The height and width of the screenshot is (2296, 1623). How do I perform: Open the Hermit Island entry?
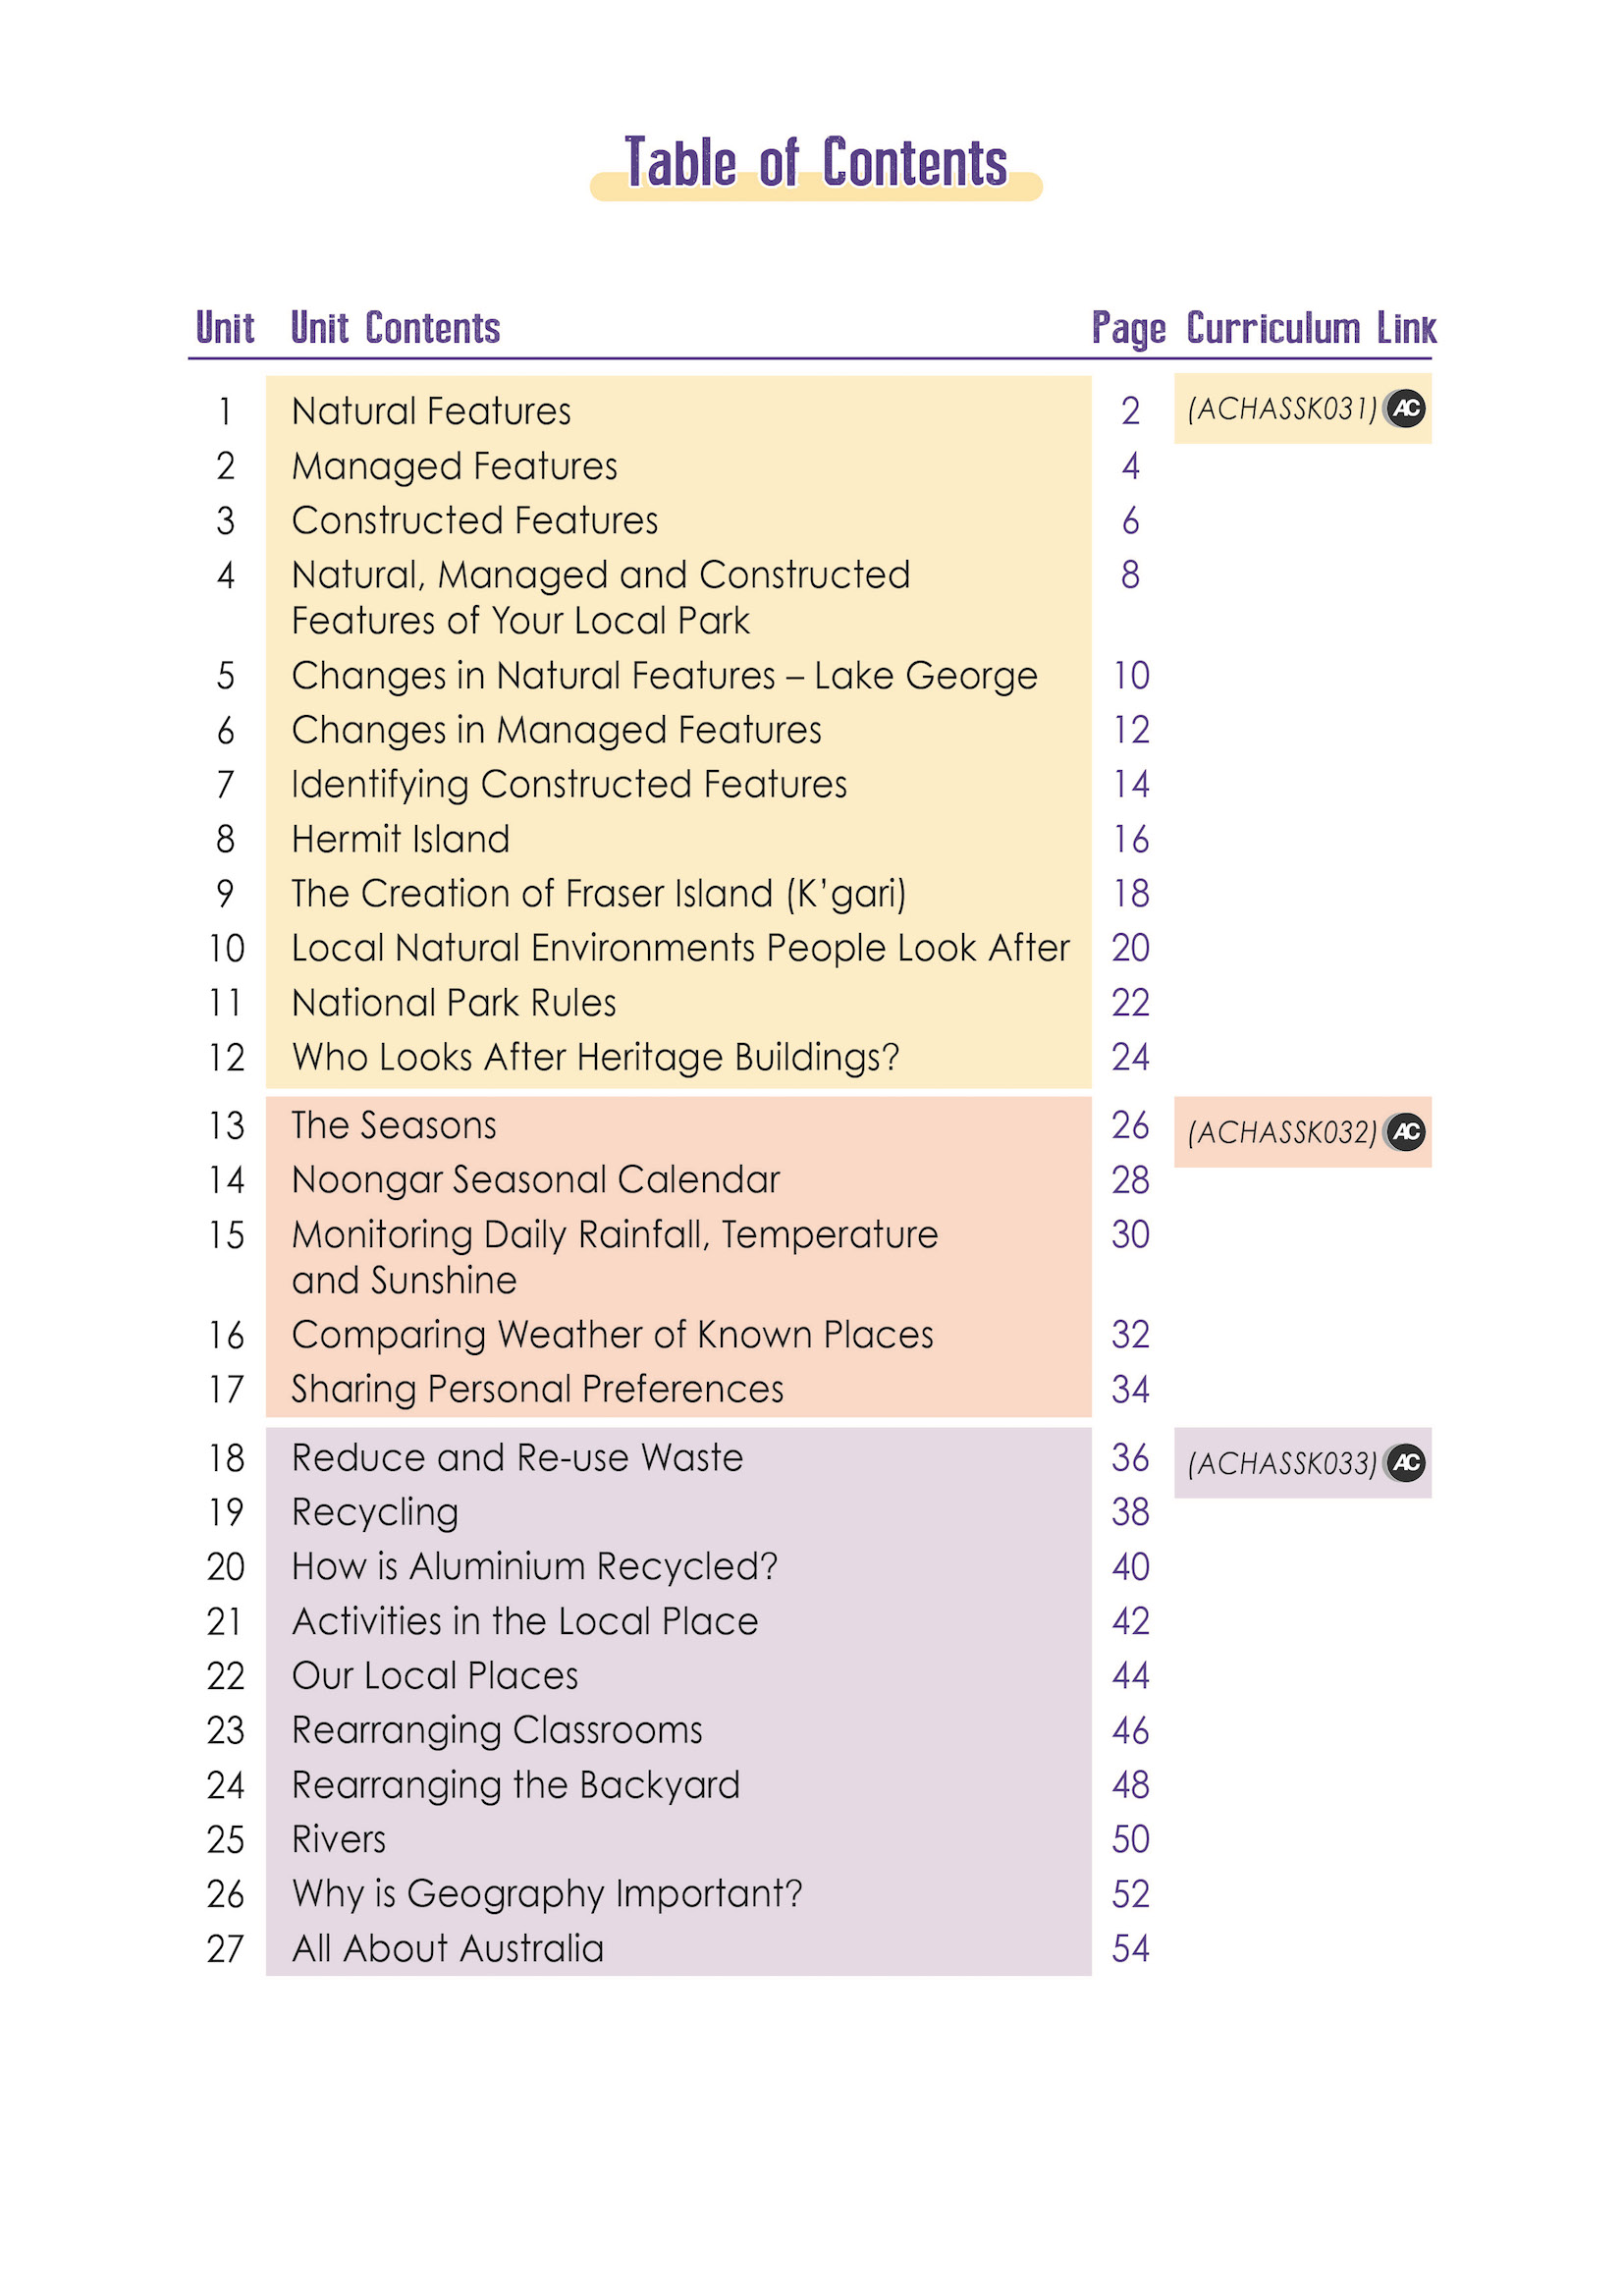click(x=400, y=839)
